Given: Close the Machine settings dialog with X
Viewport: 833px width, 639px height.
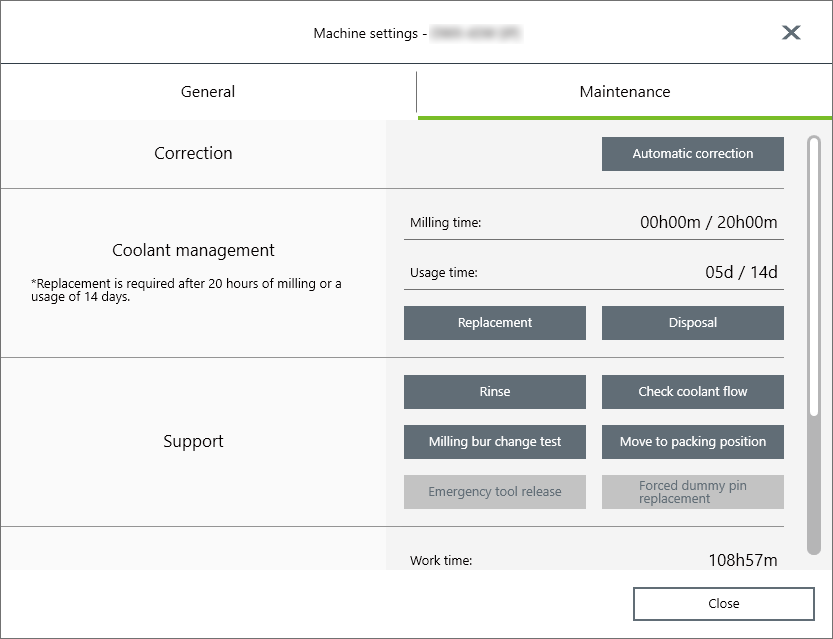Looking at the screenshot, I should click(x=791, y=32).
